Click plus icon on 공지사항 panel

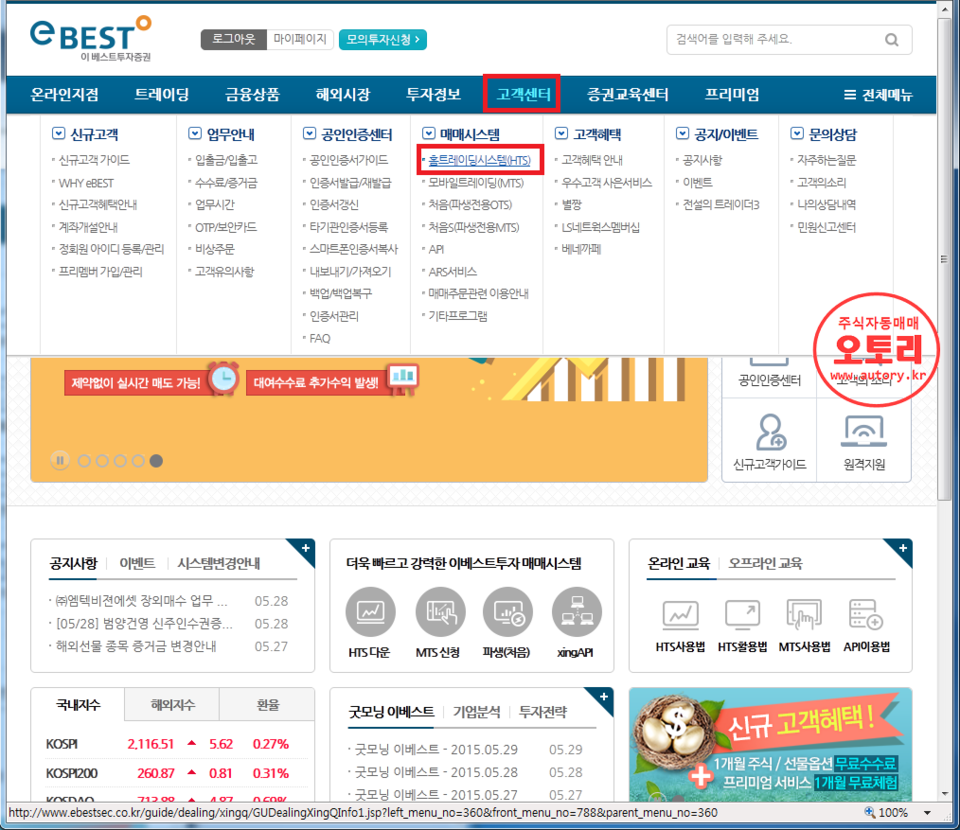click(x=306, y=547)
